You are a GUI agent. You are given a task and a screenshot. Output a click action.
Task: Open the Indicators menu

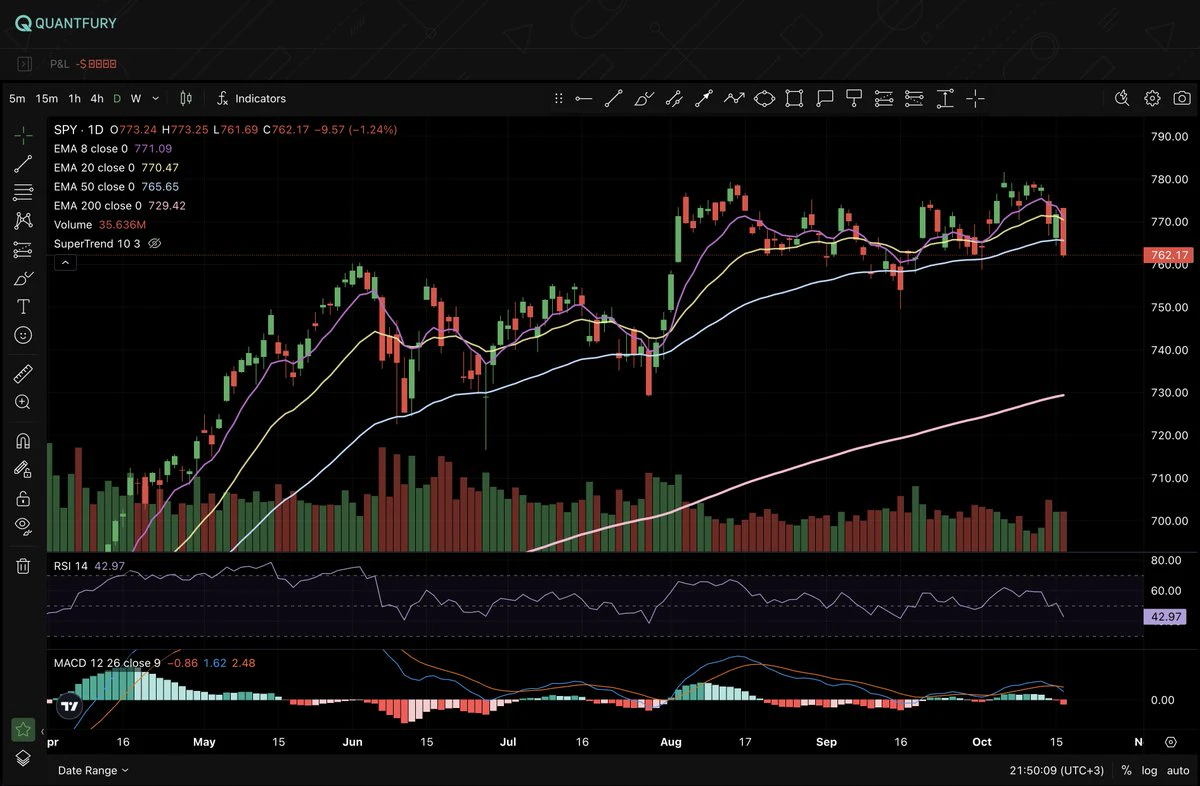[252, 98]
